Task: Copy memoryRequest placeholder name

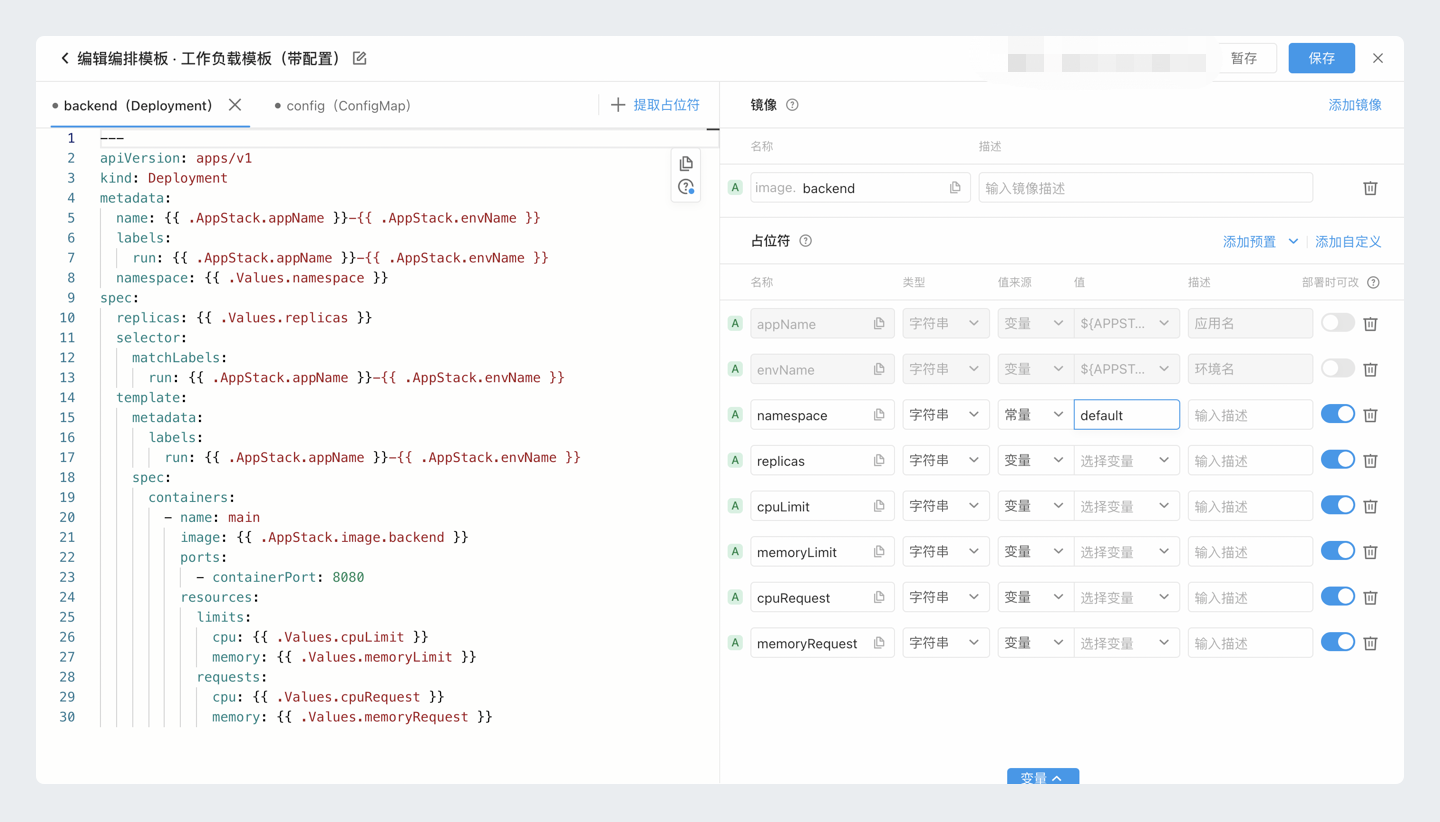Action: (x=879, y=643)
